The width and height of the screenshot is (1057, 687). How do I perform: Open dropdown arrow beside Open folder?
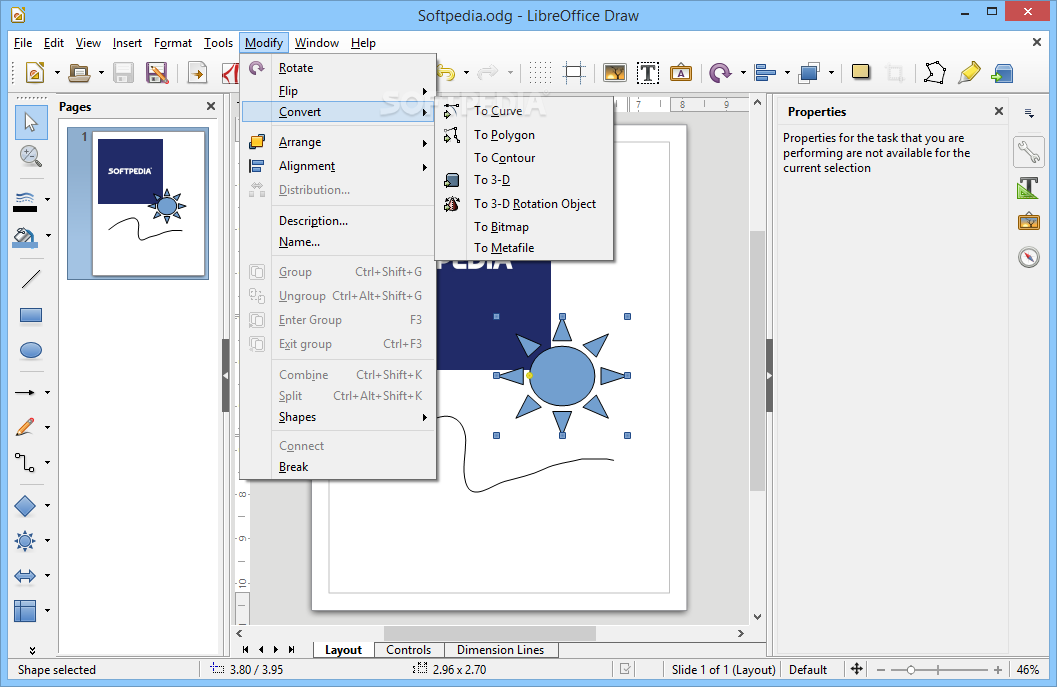tap(101, 73)
